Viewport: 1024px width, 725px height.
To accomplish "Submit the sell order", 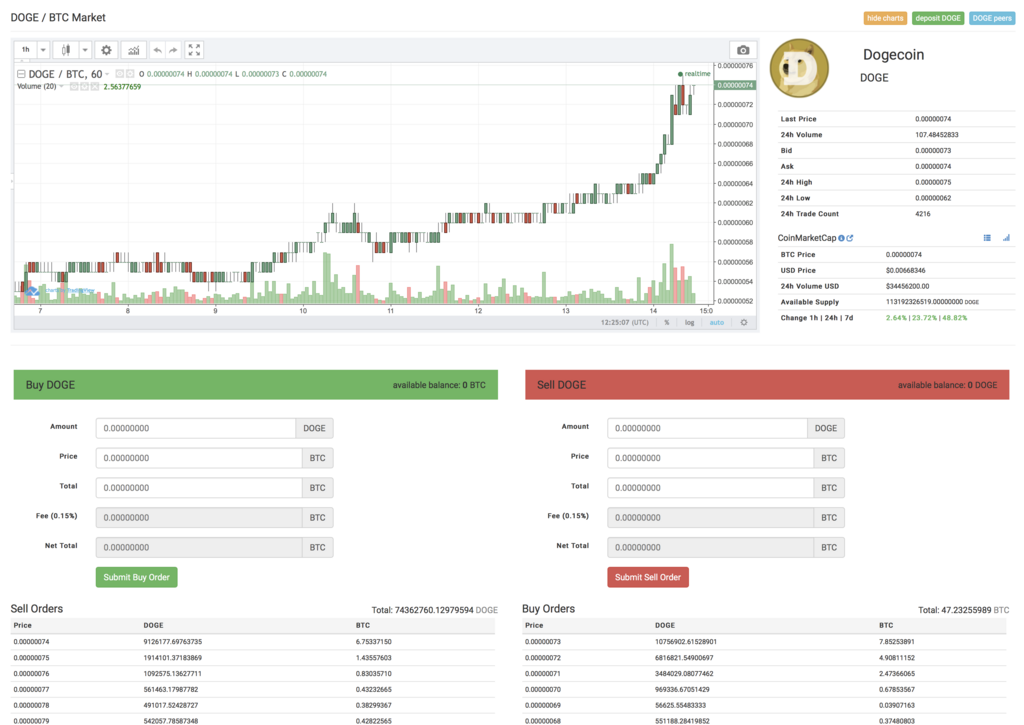I will pos(648,577).
